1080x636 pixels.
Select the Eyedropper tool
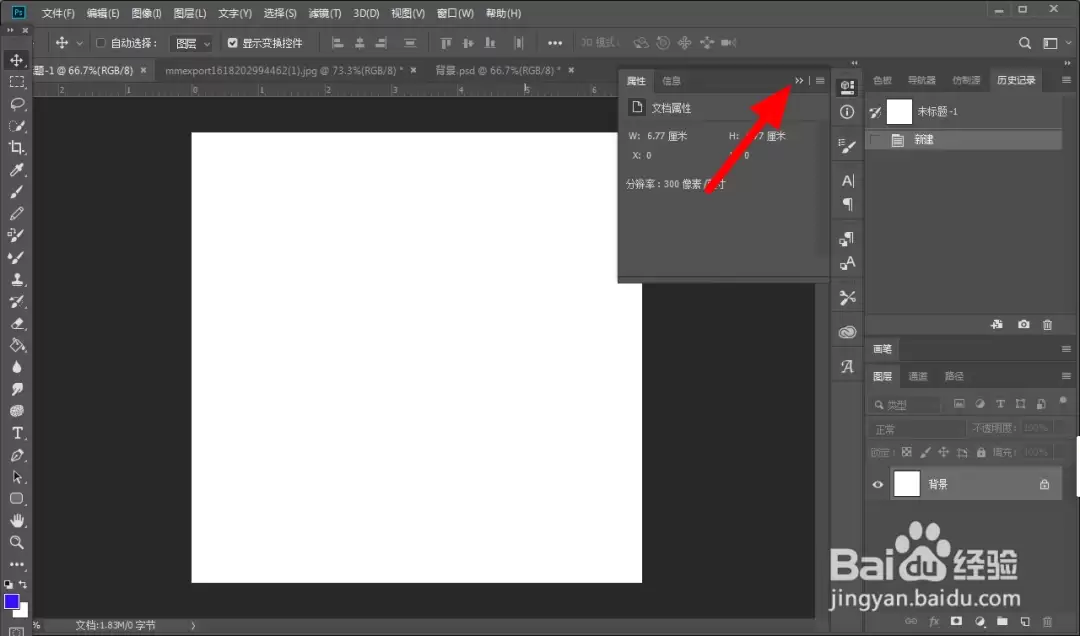(17, 170)
